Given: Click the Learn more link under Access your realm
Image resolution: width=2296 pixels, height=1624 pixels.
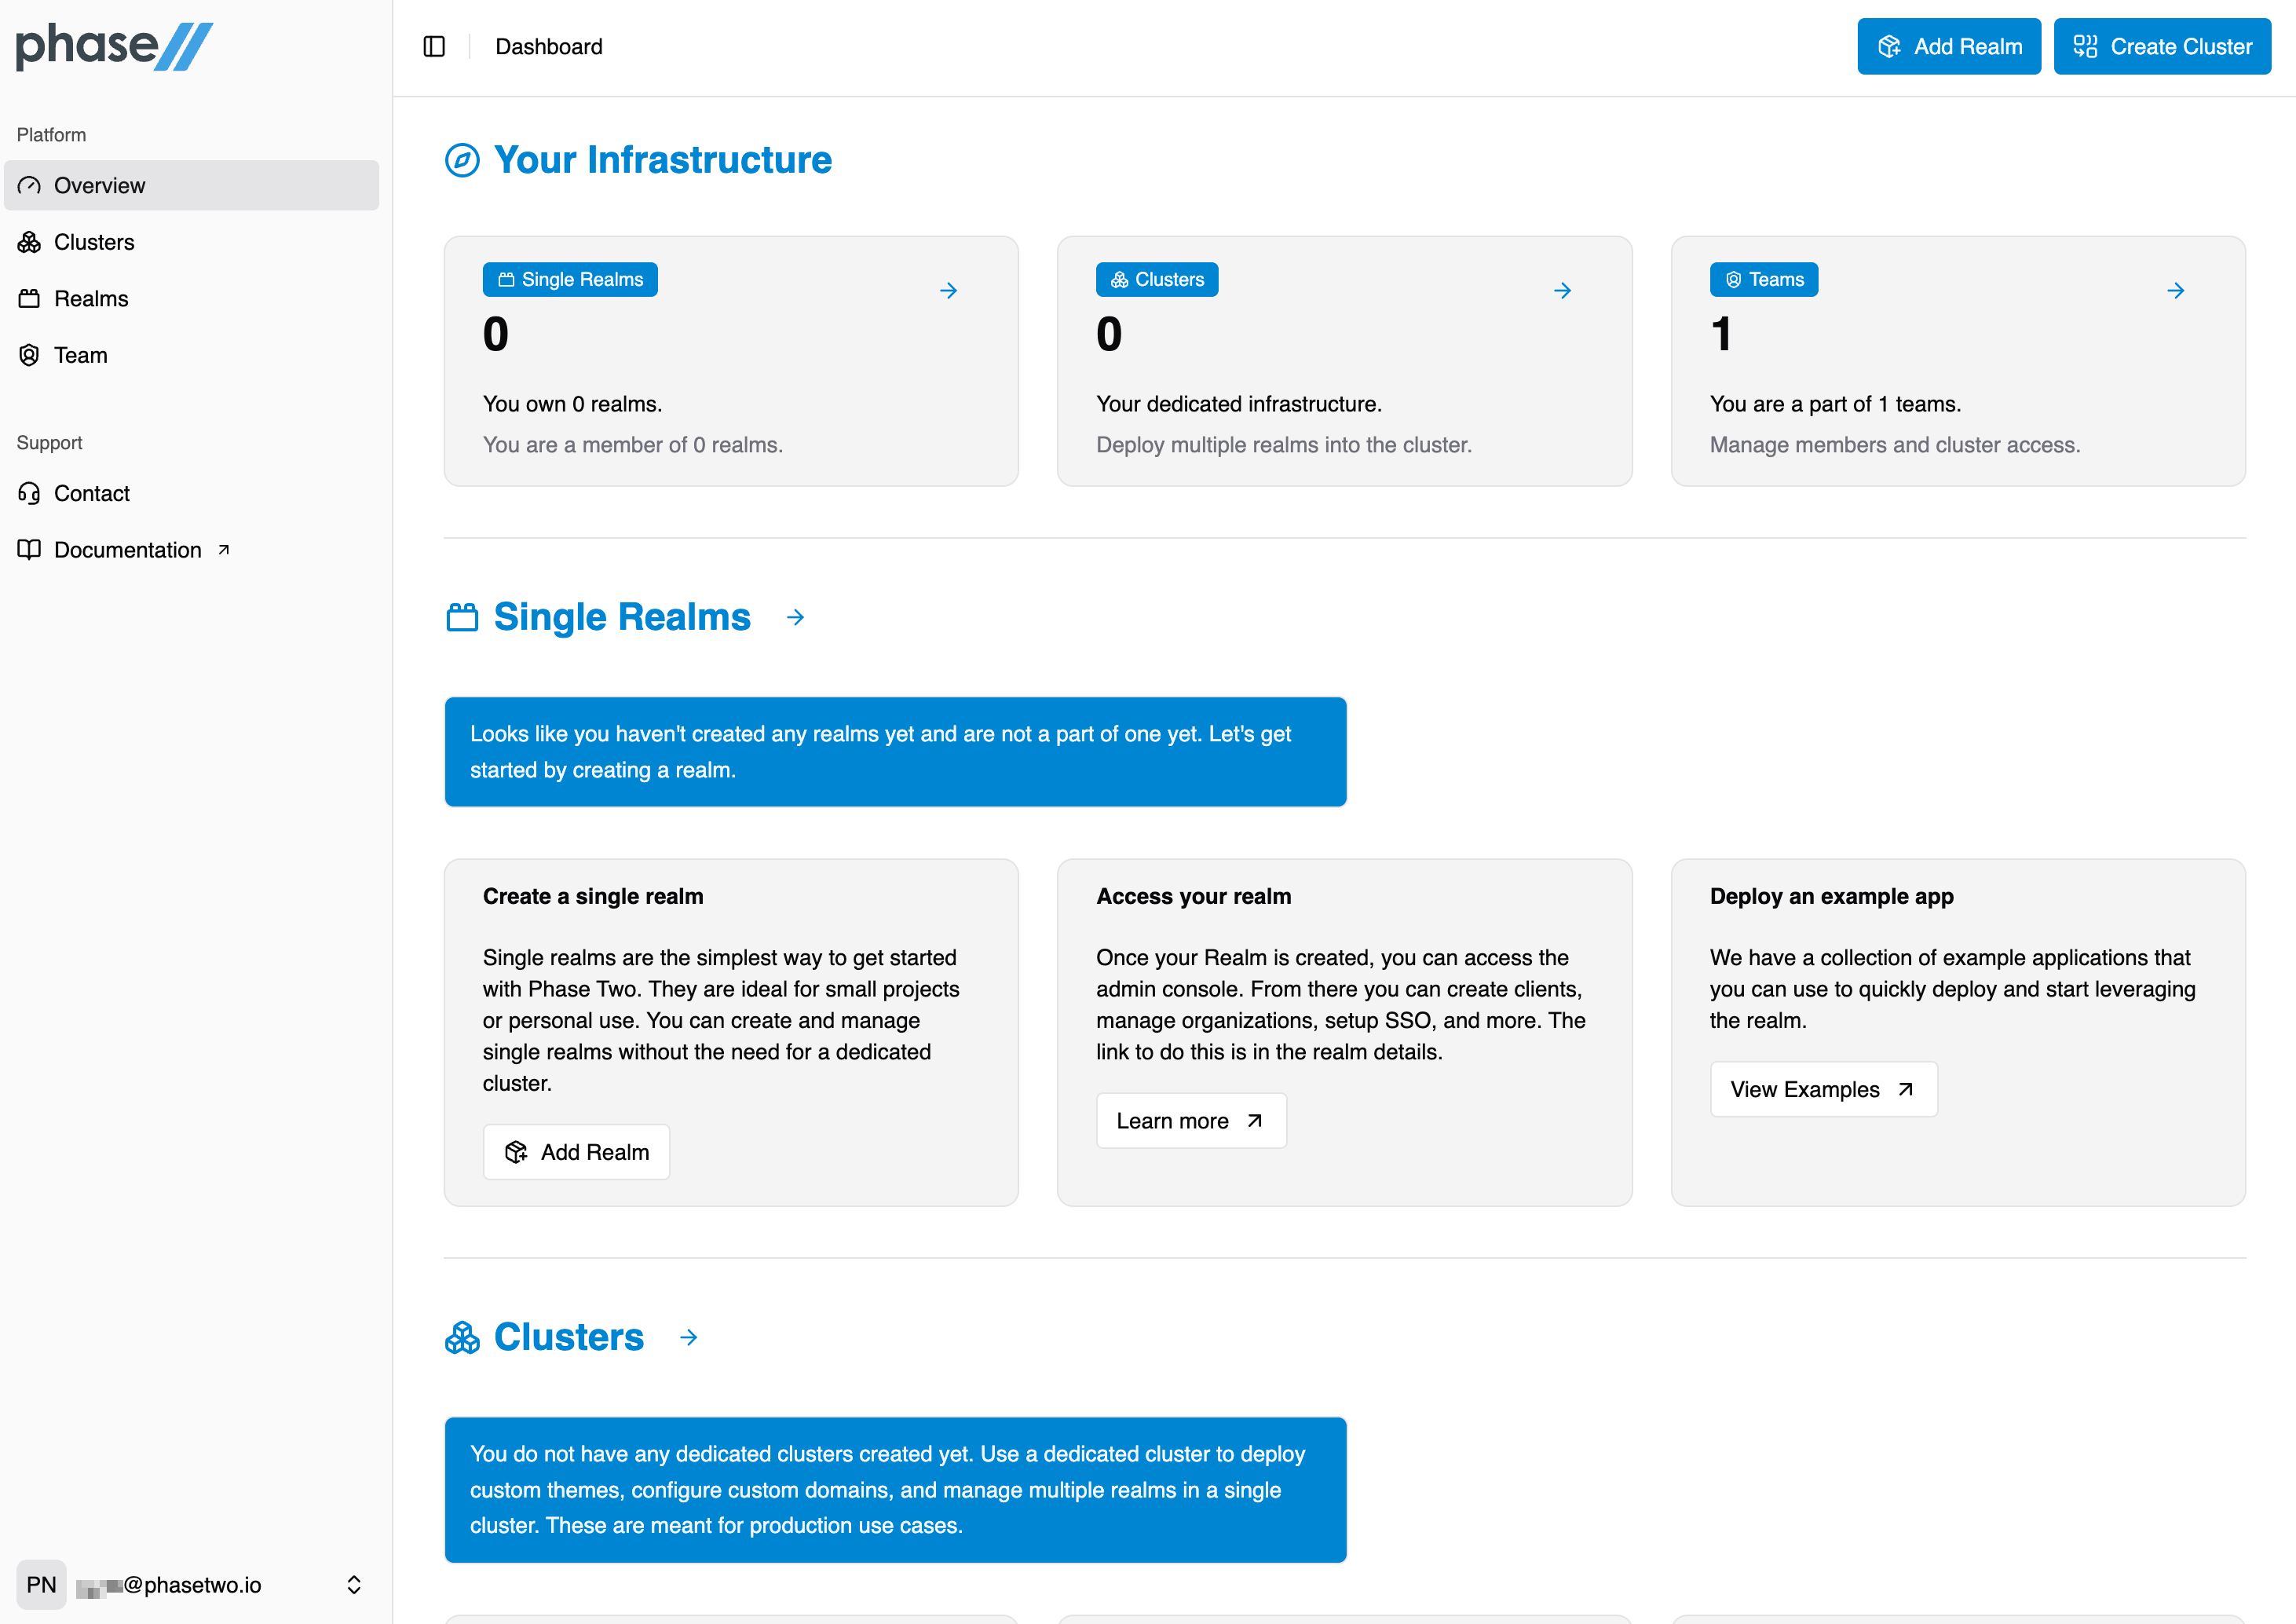Looking at the screenshot, I should tap(1190, 1120).
